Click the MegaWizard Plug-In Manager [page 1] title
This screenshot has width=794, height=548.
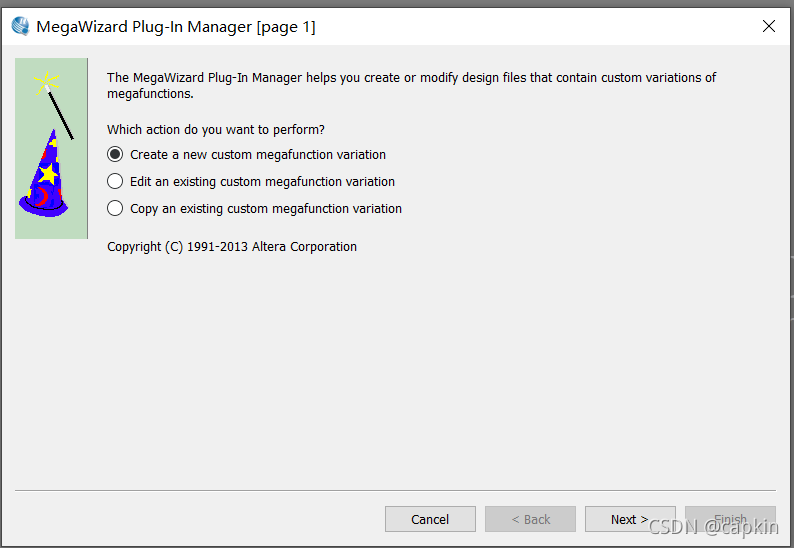point(176,26)
